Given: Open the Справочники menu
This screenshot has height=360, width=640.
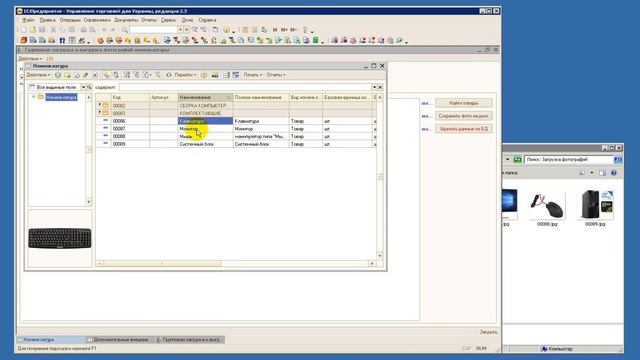Looking at the screenshot, I should 97,20.
